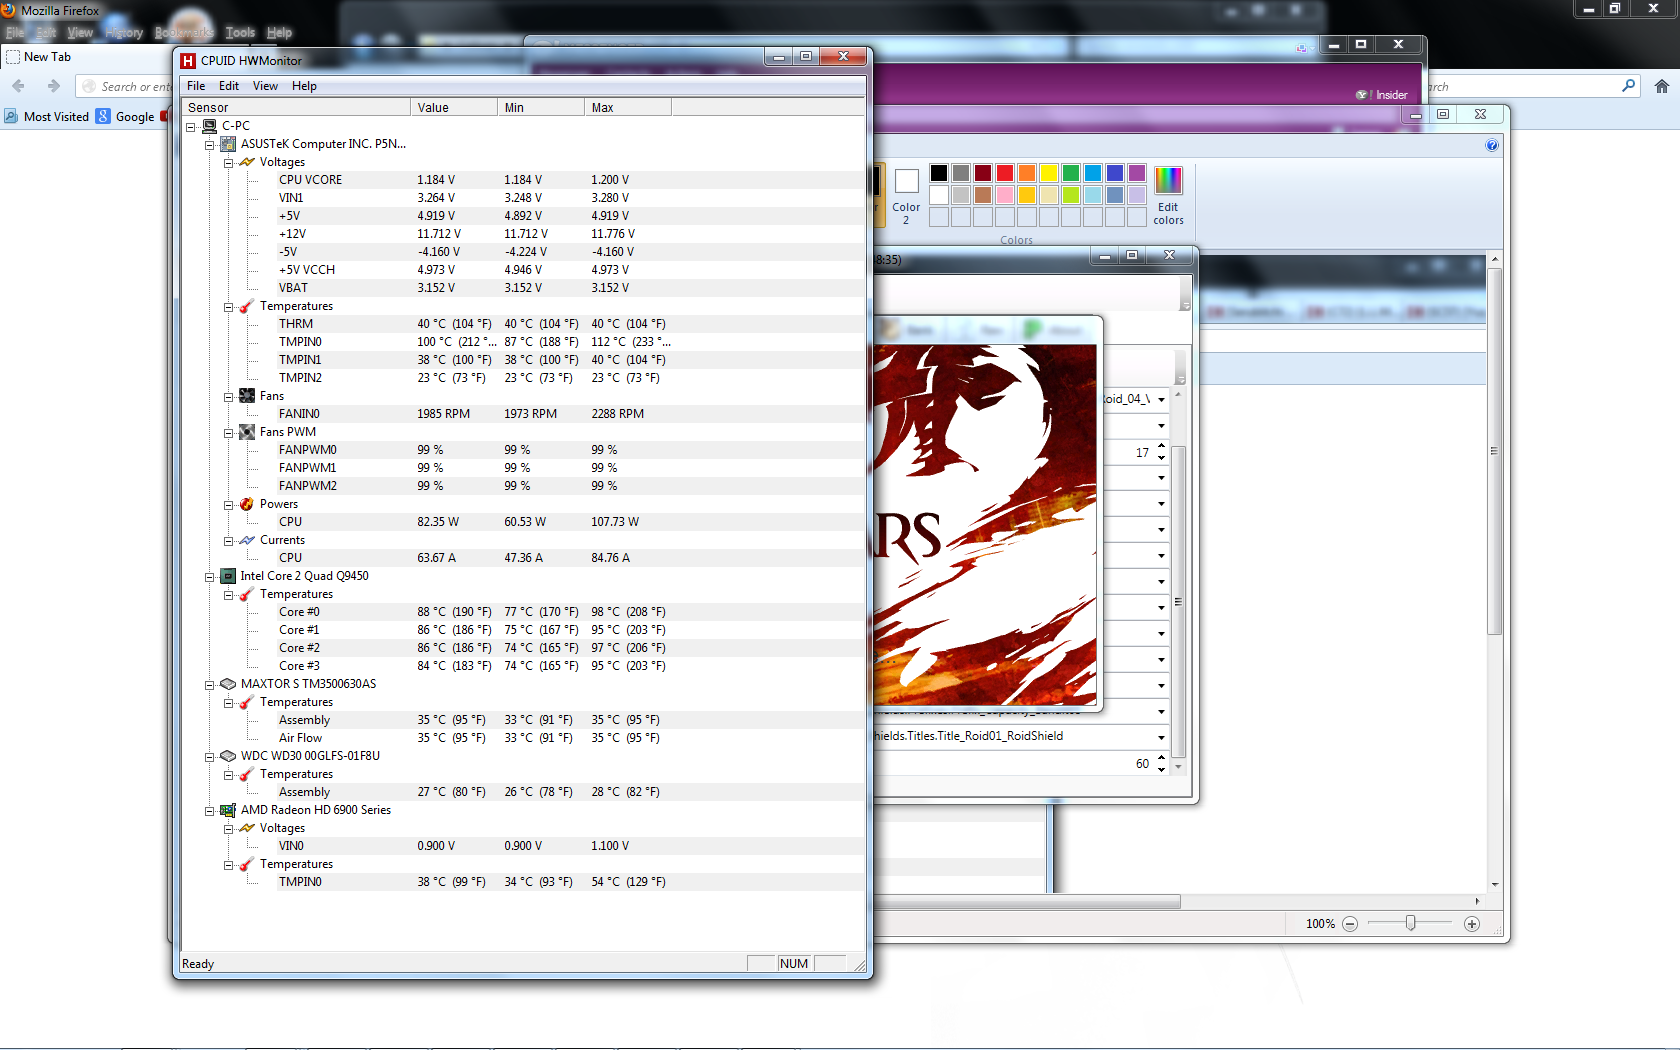1680x1050 pixels.
Task: Click the thermometer icon under MAXTOR drive
Action: click(247, 702)
